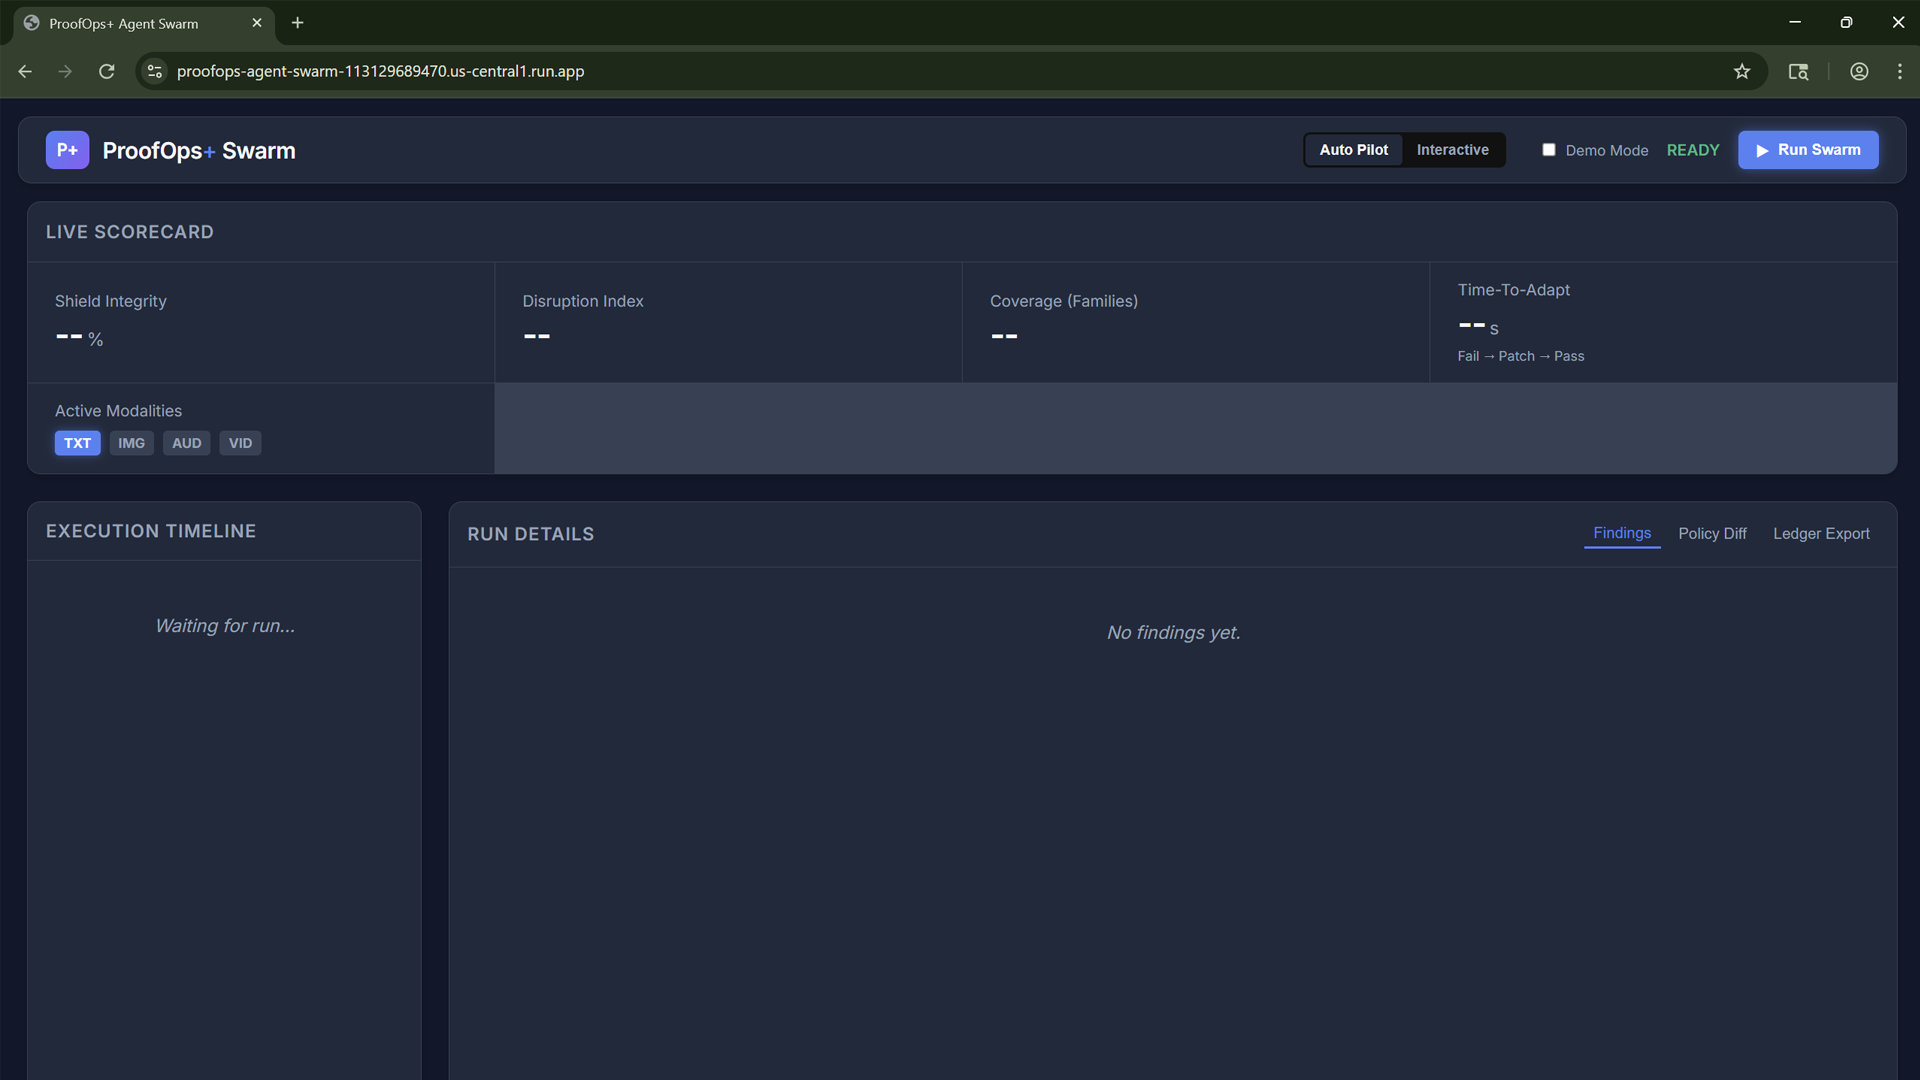Open the Ledger Export tab
The width and height of the screenshot is (1920, 1080).
click(x=1821, y=534)
